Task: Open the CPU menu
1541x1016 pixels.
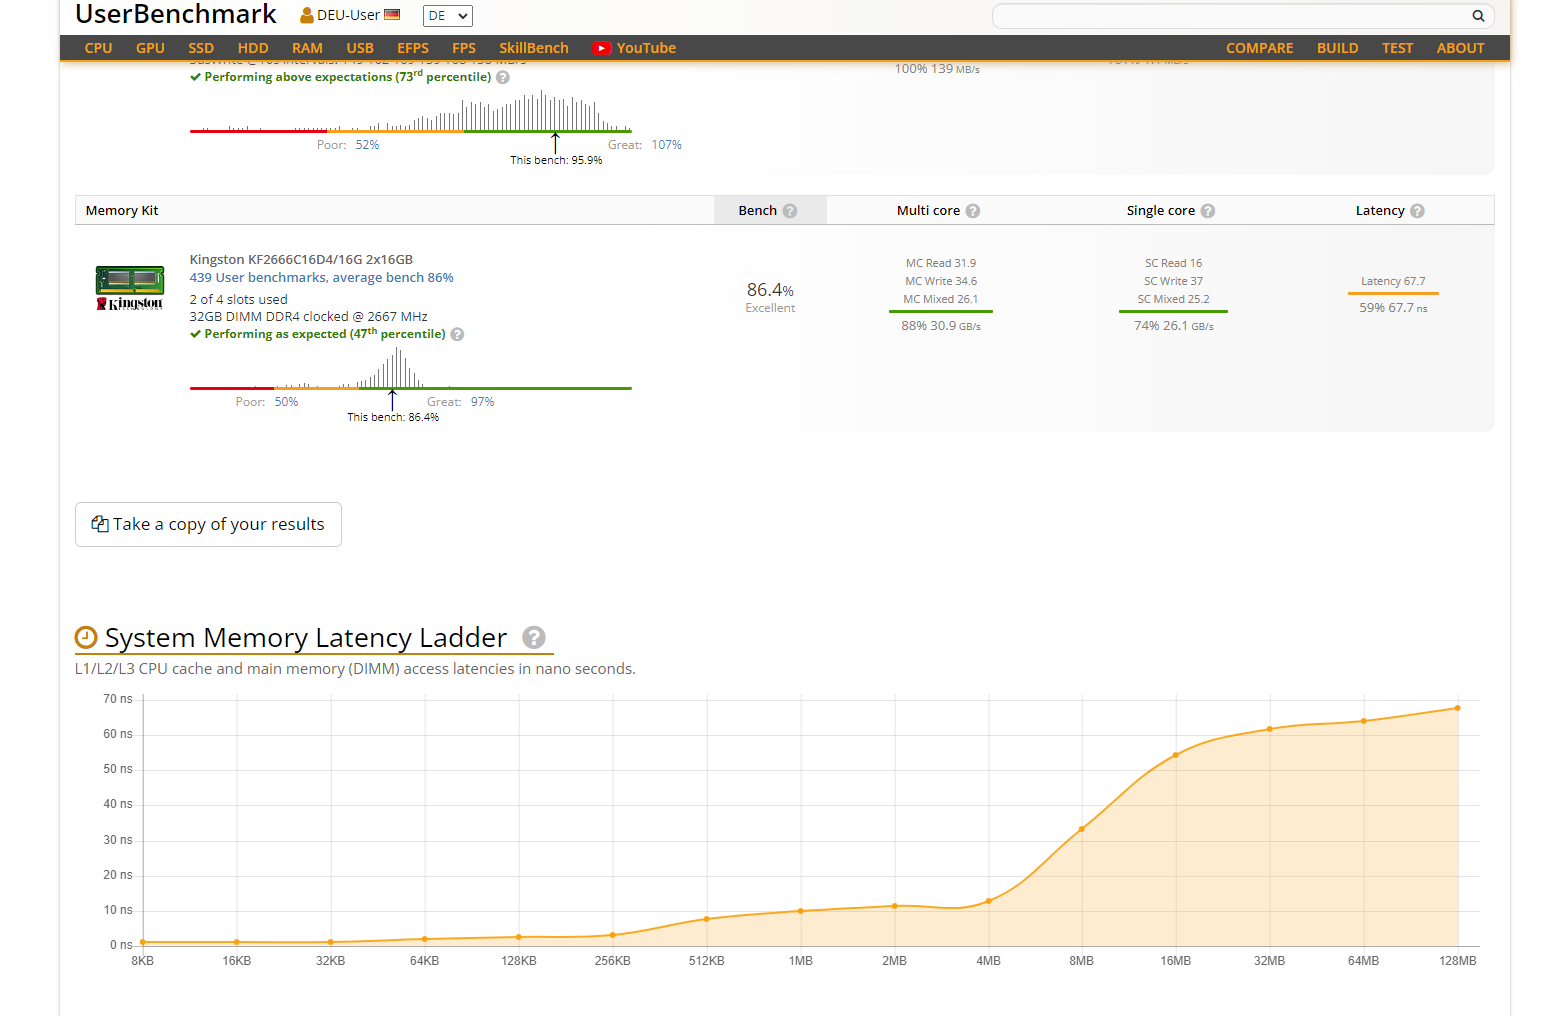Action: (98, 48)
